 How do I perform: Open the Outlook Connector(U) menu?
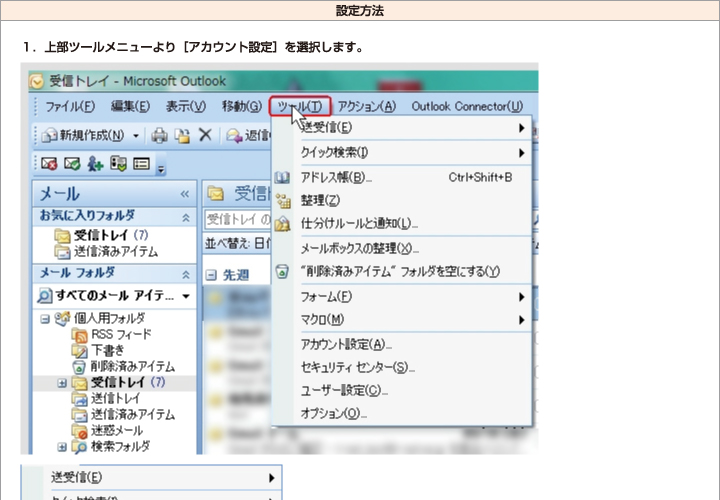(x=467, y=107)
